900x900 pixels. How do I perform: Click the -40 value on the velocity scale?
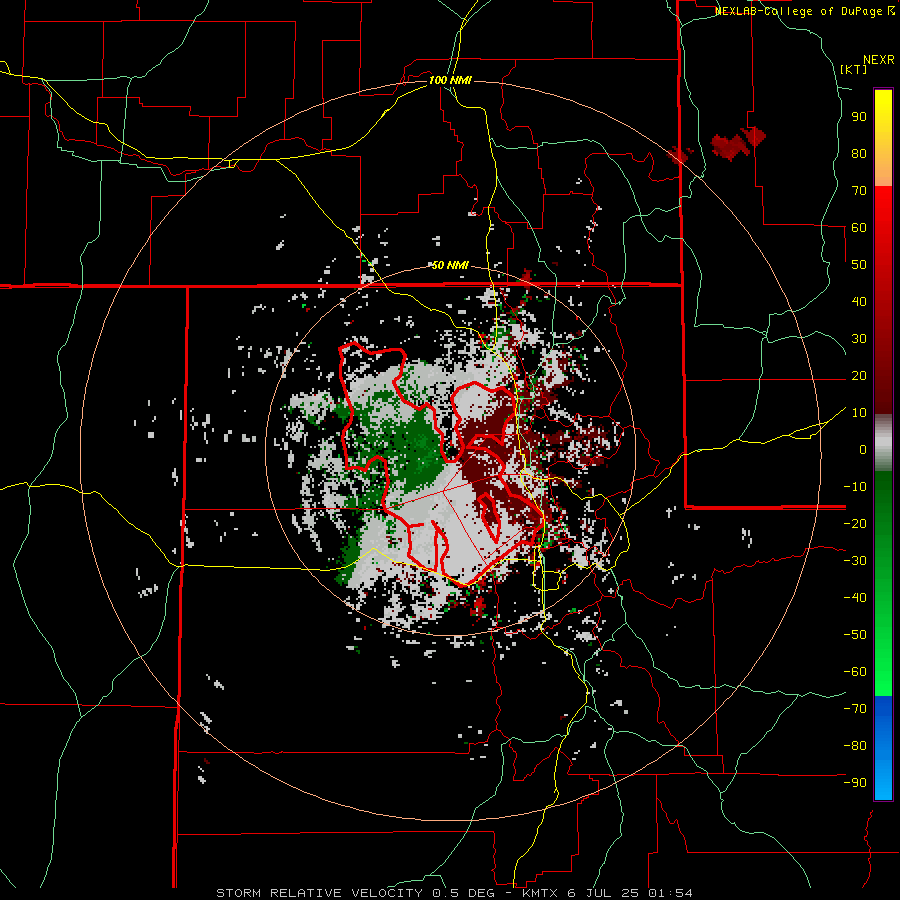pos(855,598)
